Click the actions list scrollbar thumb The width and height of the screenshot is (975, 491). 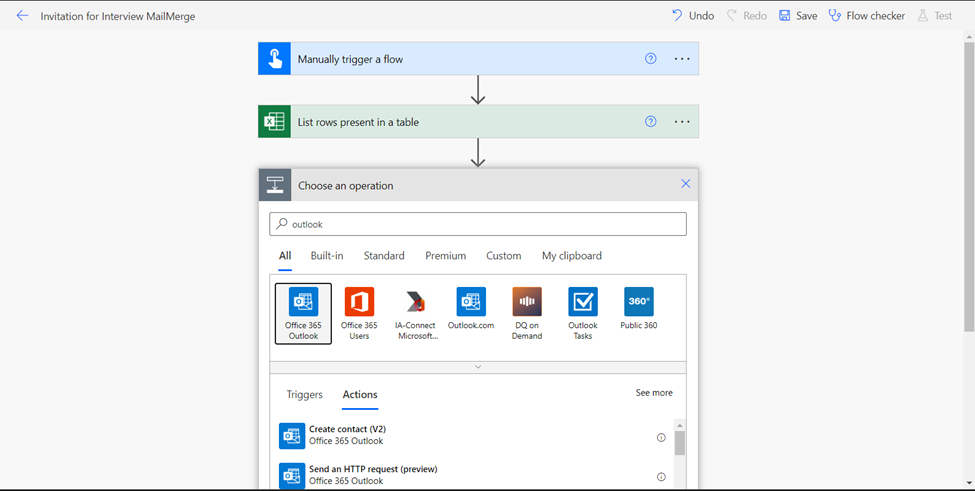click(680, 443)
